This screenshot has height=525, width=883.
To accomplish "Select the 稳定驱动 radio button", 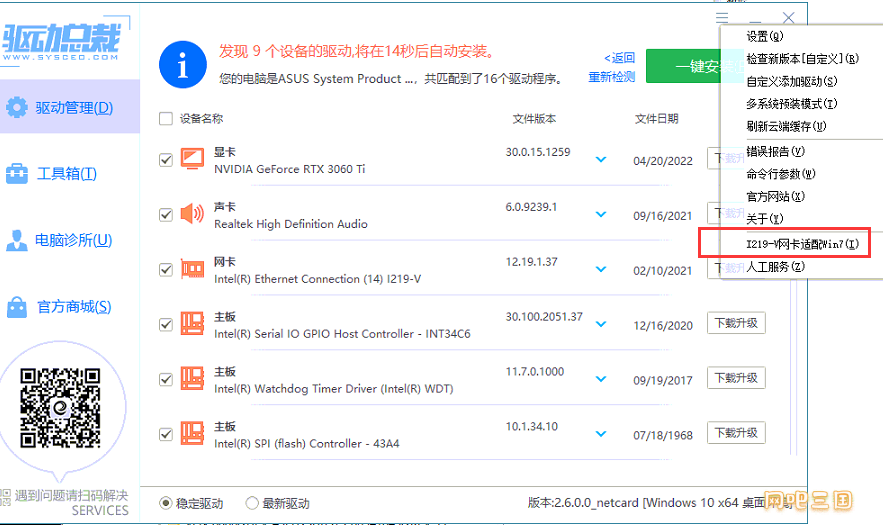I will [x=166, y=502].
